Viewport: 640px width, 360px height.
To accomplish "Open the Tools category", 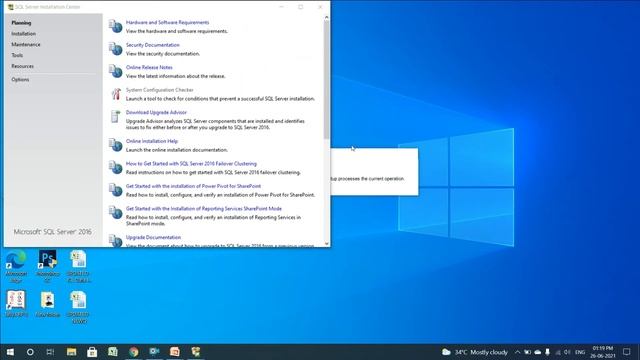I will pos(17,55).
